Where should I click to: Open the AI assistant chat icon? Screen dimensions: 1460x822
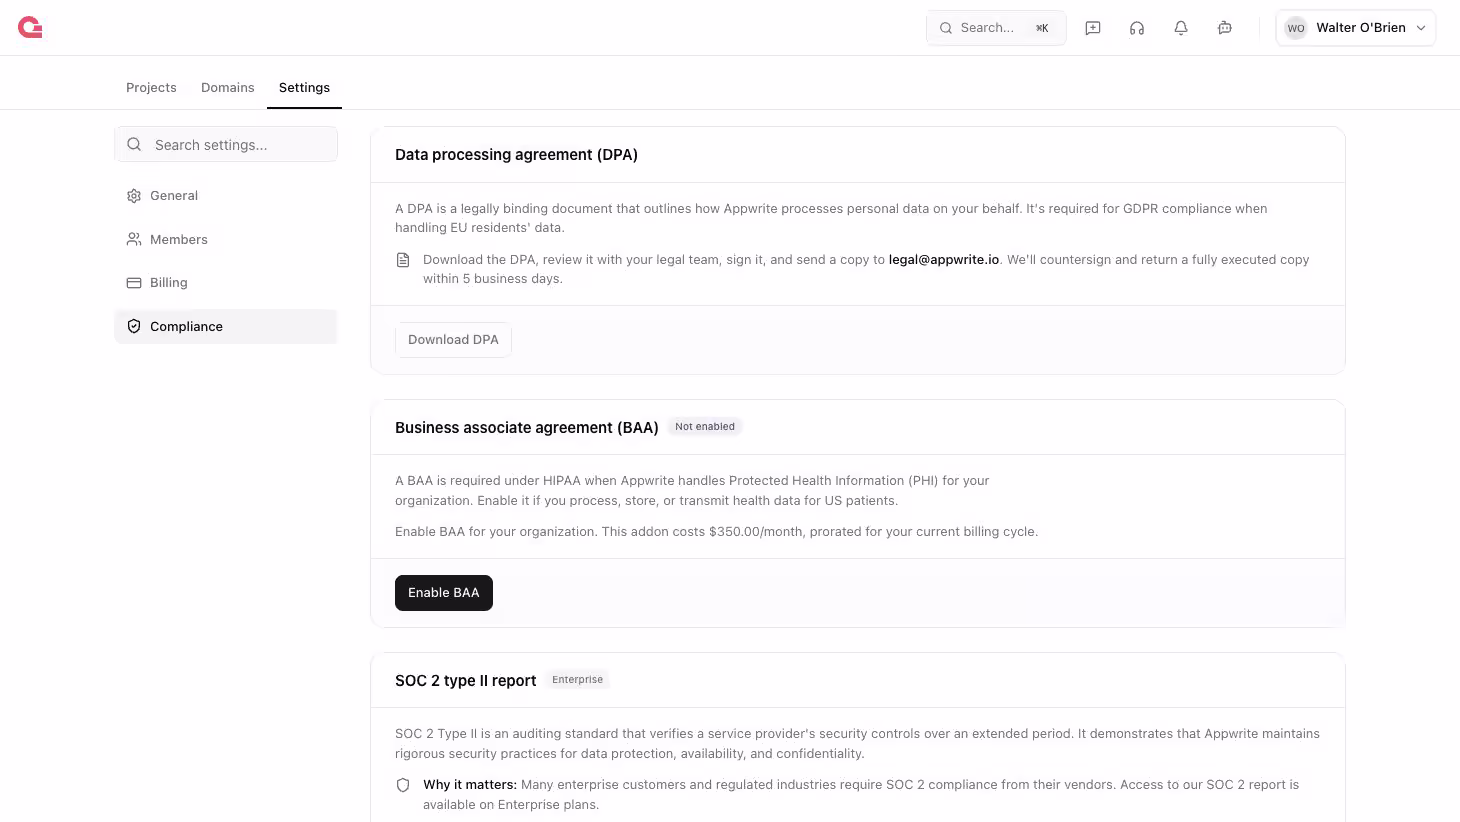[1225, 28]
